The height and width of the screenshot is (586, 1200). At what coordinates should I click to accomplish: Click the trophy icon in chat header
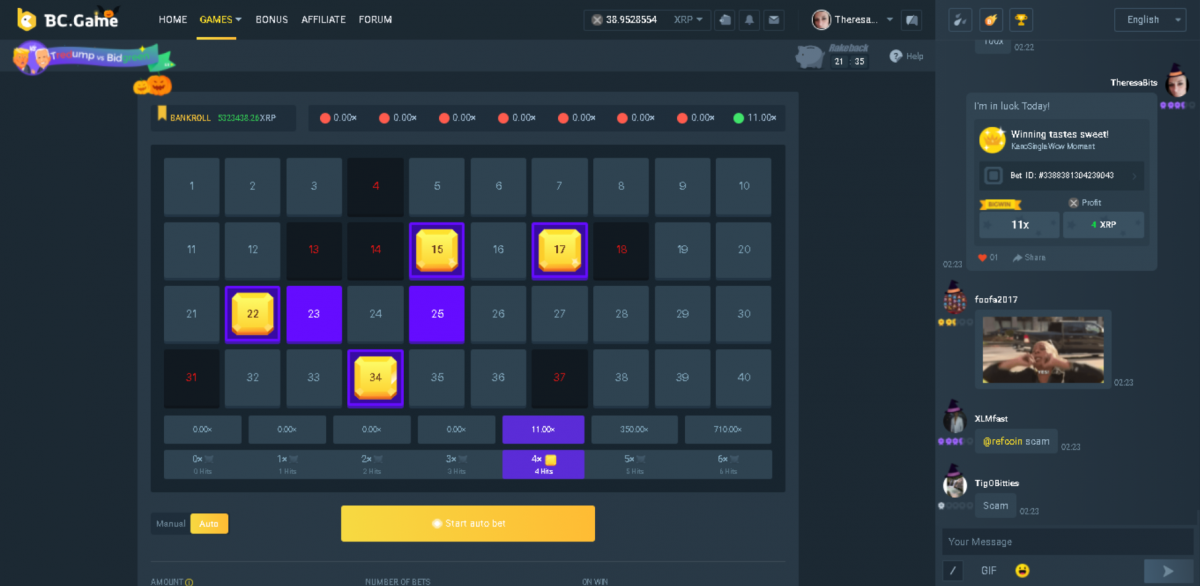pyautogui.click(x=1021, y=19)
